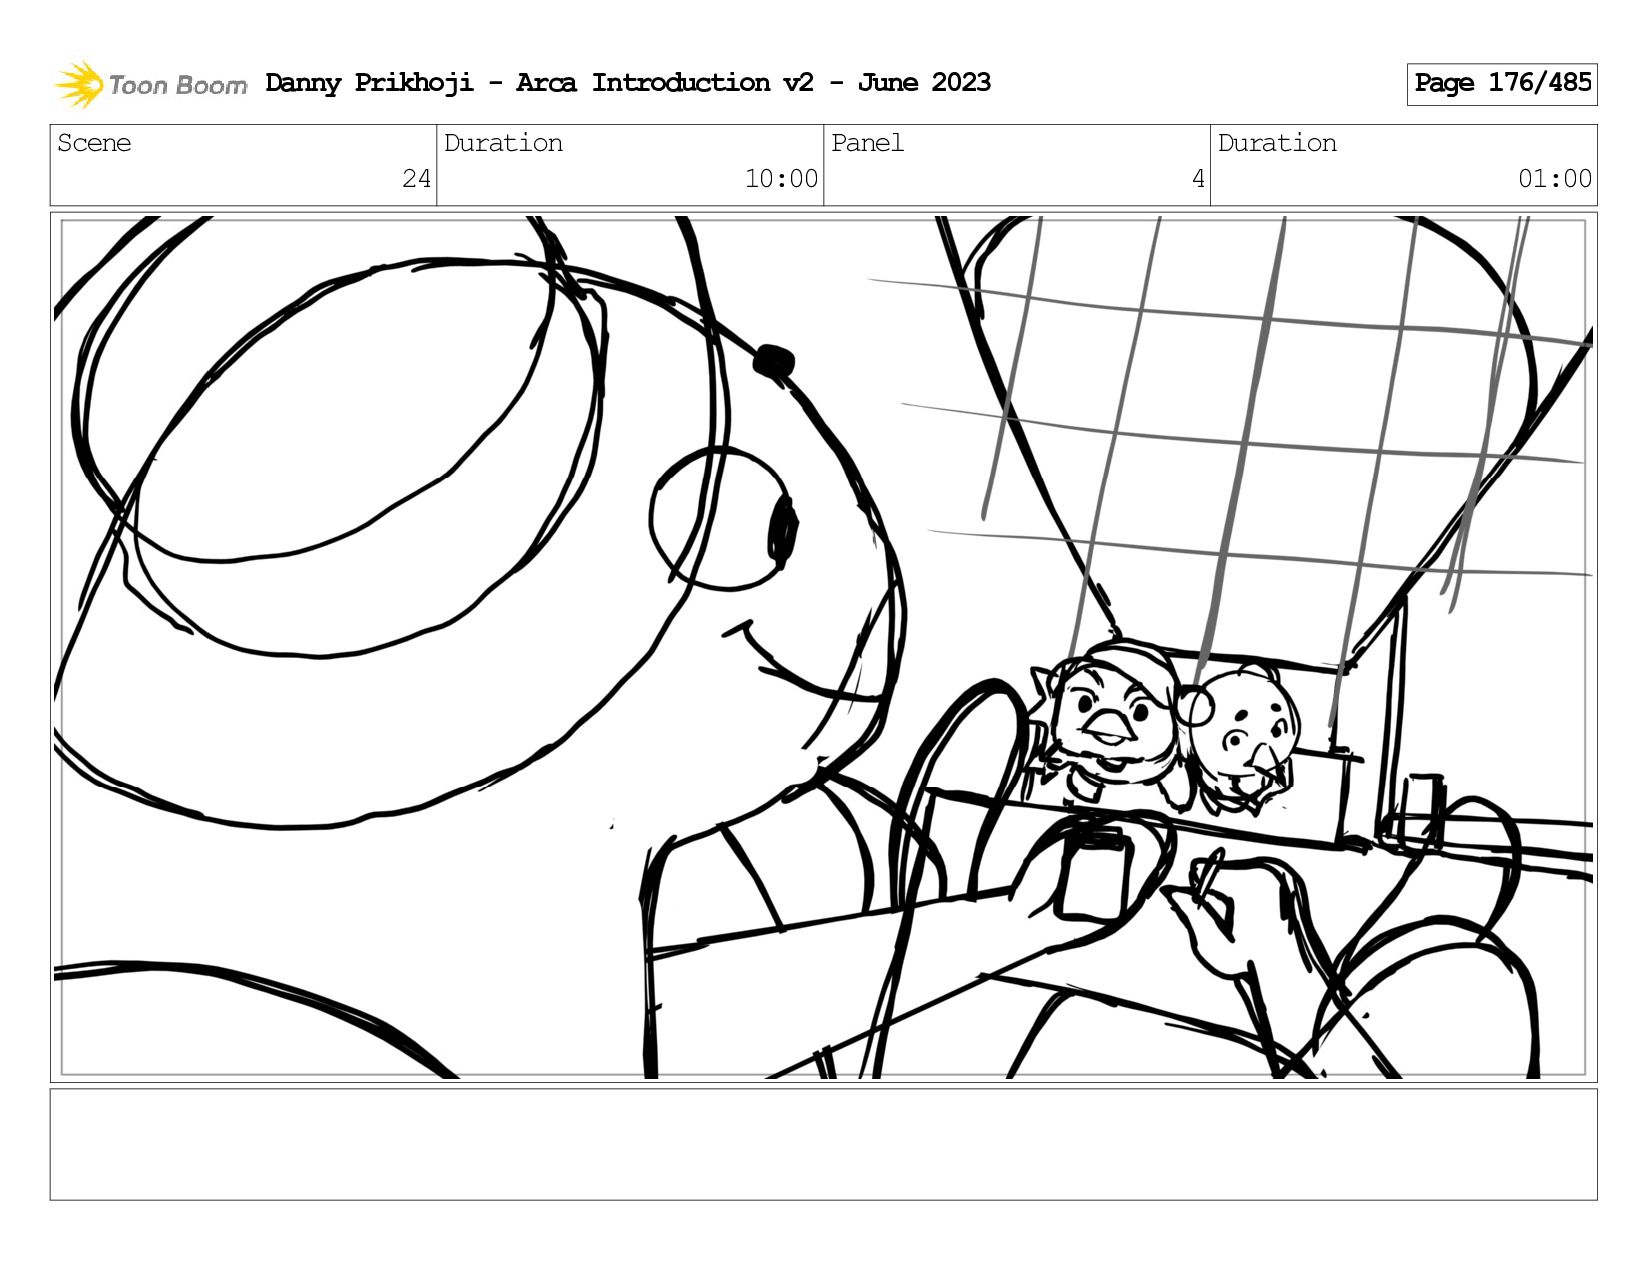Select the title text 'Danny Prikhoji - Arca Introduction v2 - June 2023'
1650x1275 pixels.
coord(628,83)
